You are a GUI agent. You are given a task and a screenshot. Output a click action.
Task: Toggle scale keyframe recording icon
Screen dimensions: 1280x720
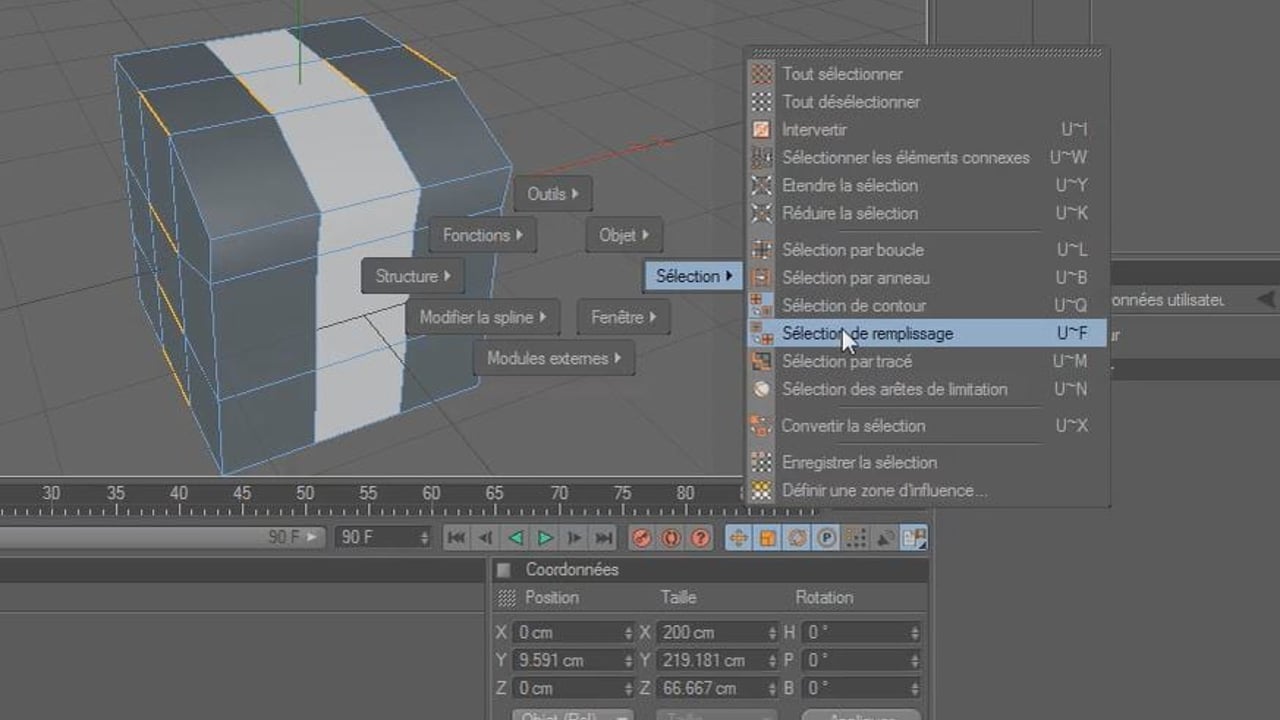[x=768, y=538]
